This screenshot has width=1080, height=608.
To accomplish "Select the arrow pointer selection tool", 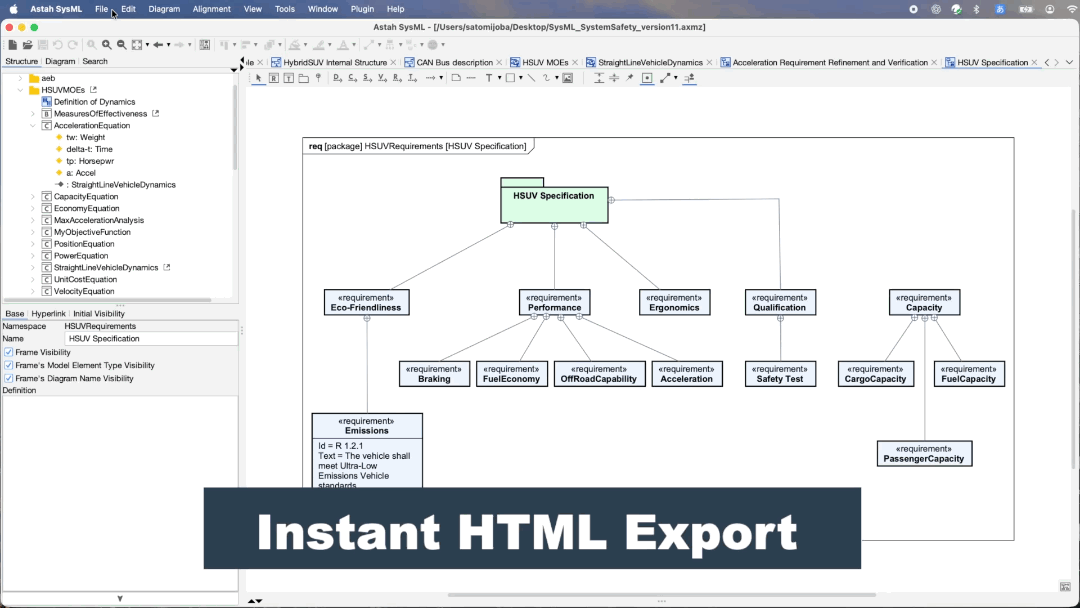I will point(257,78).
